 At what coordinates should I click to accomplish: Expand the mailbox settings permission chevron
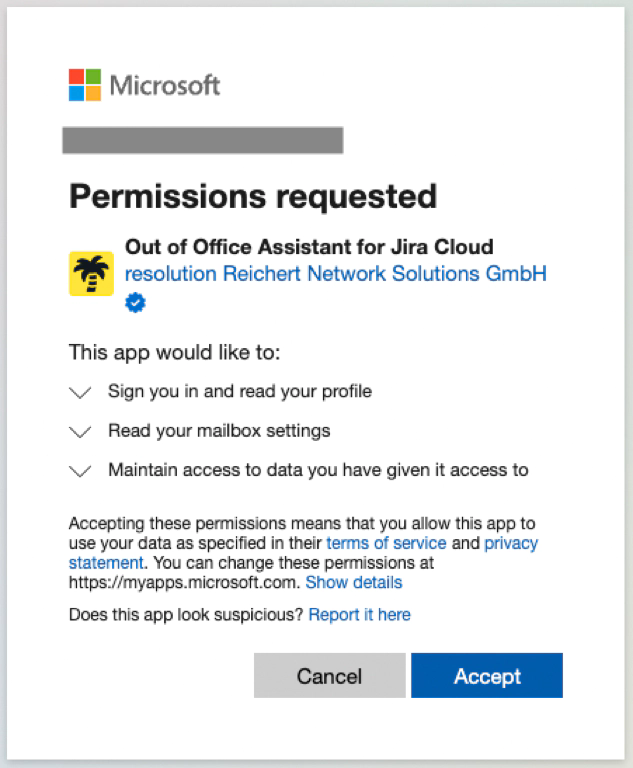(x=80, y=432)
